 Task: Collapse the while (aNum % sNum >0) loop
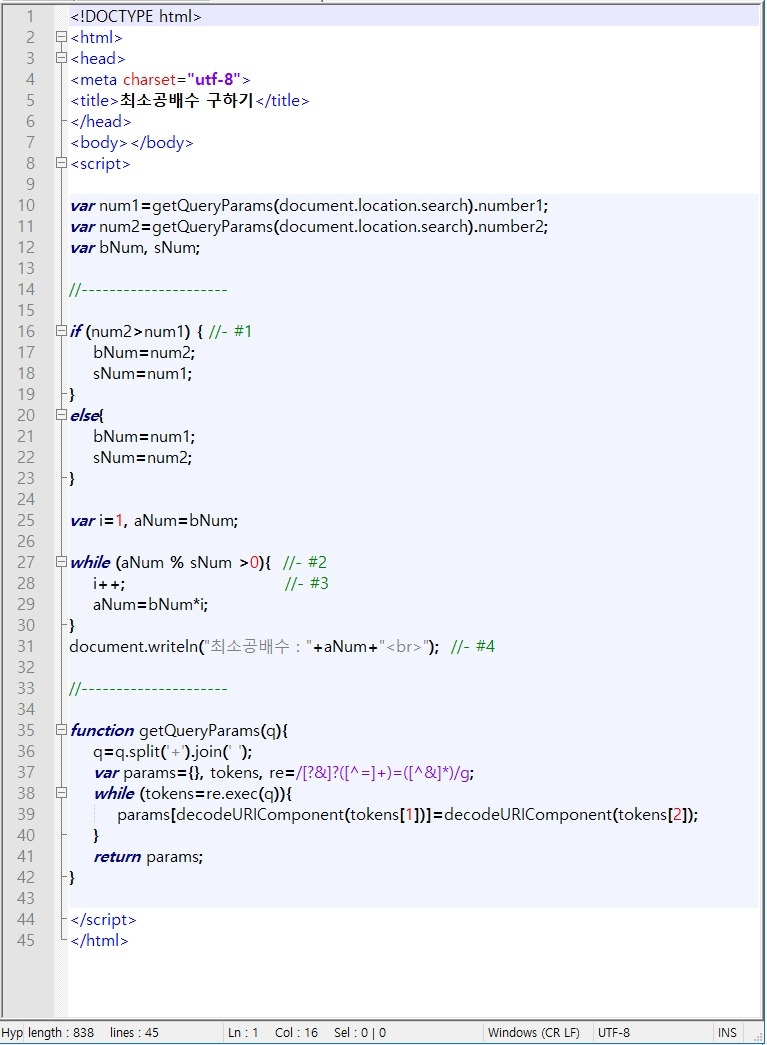61,562
